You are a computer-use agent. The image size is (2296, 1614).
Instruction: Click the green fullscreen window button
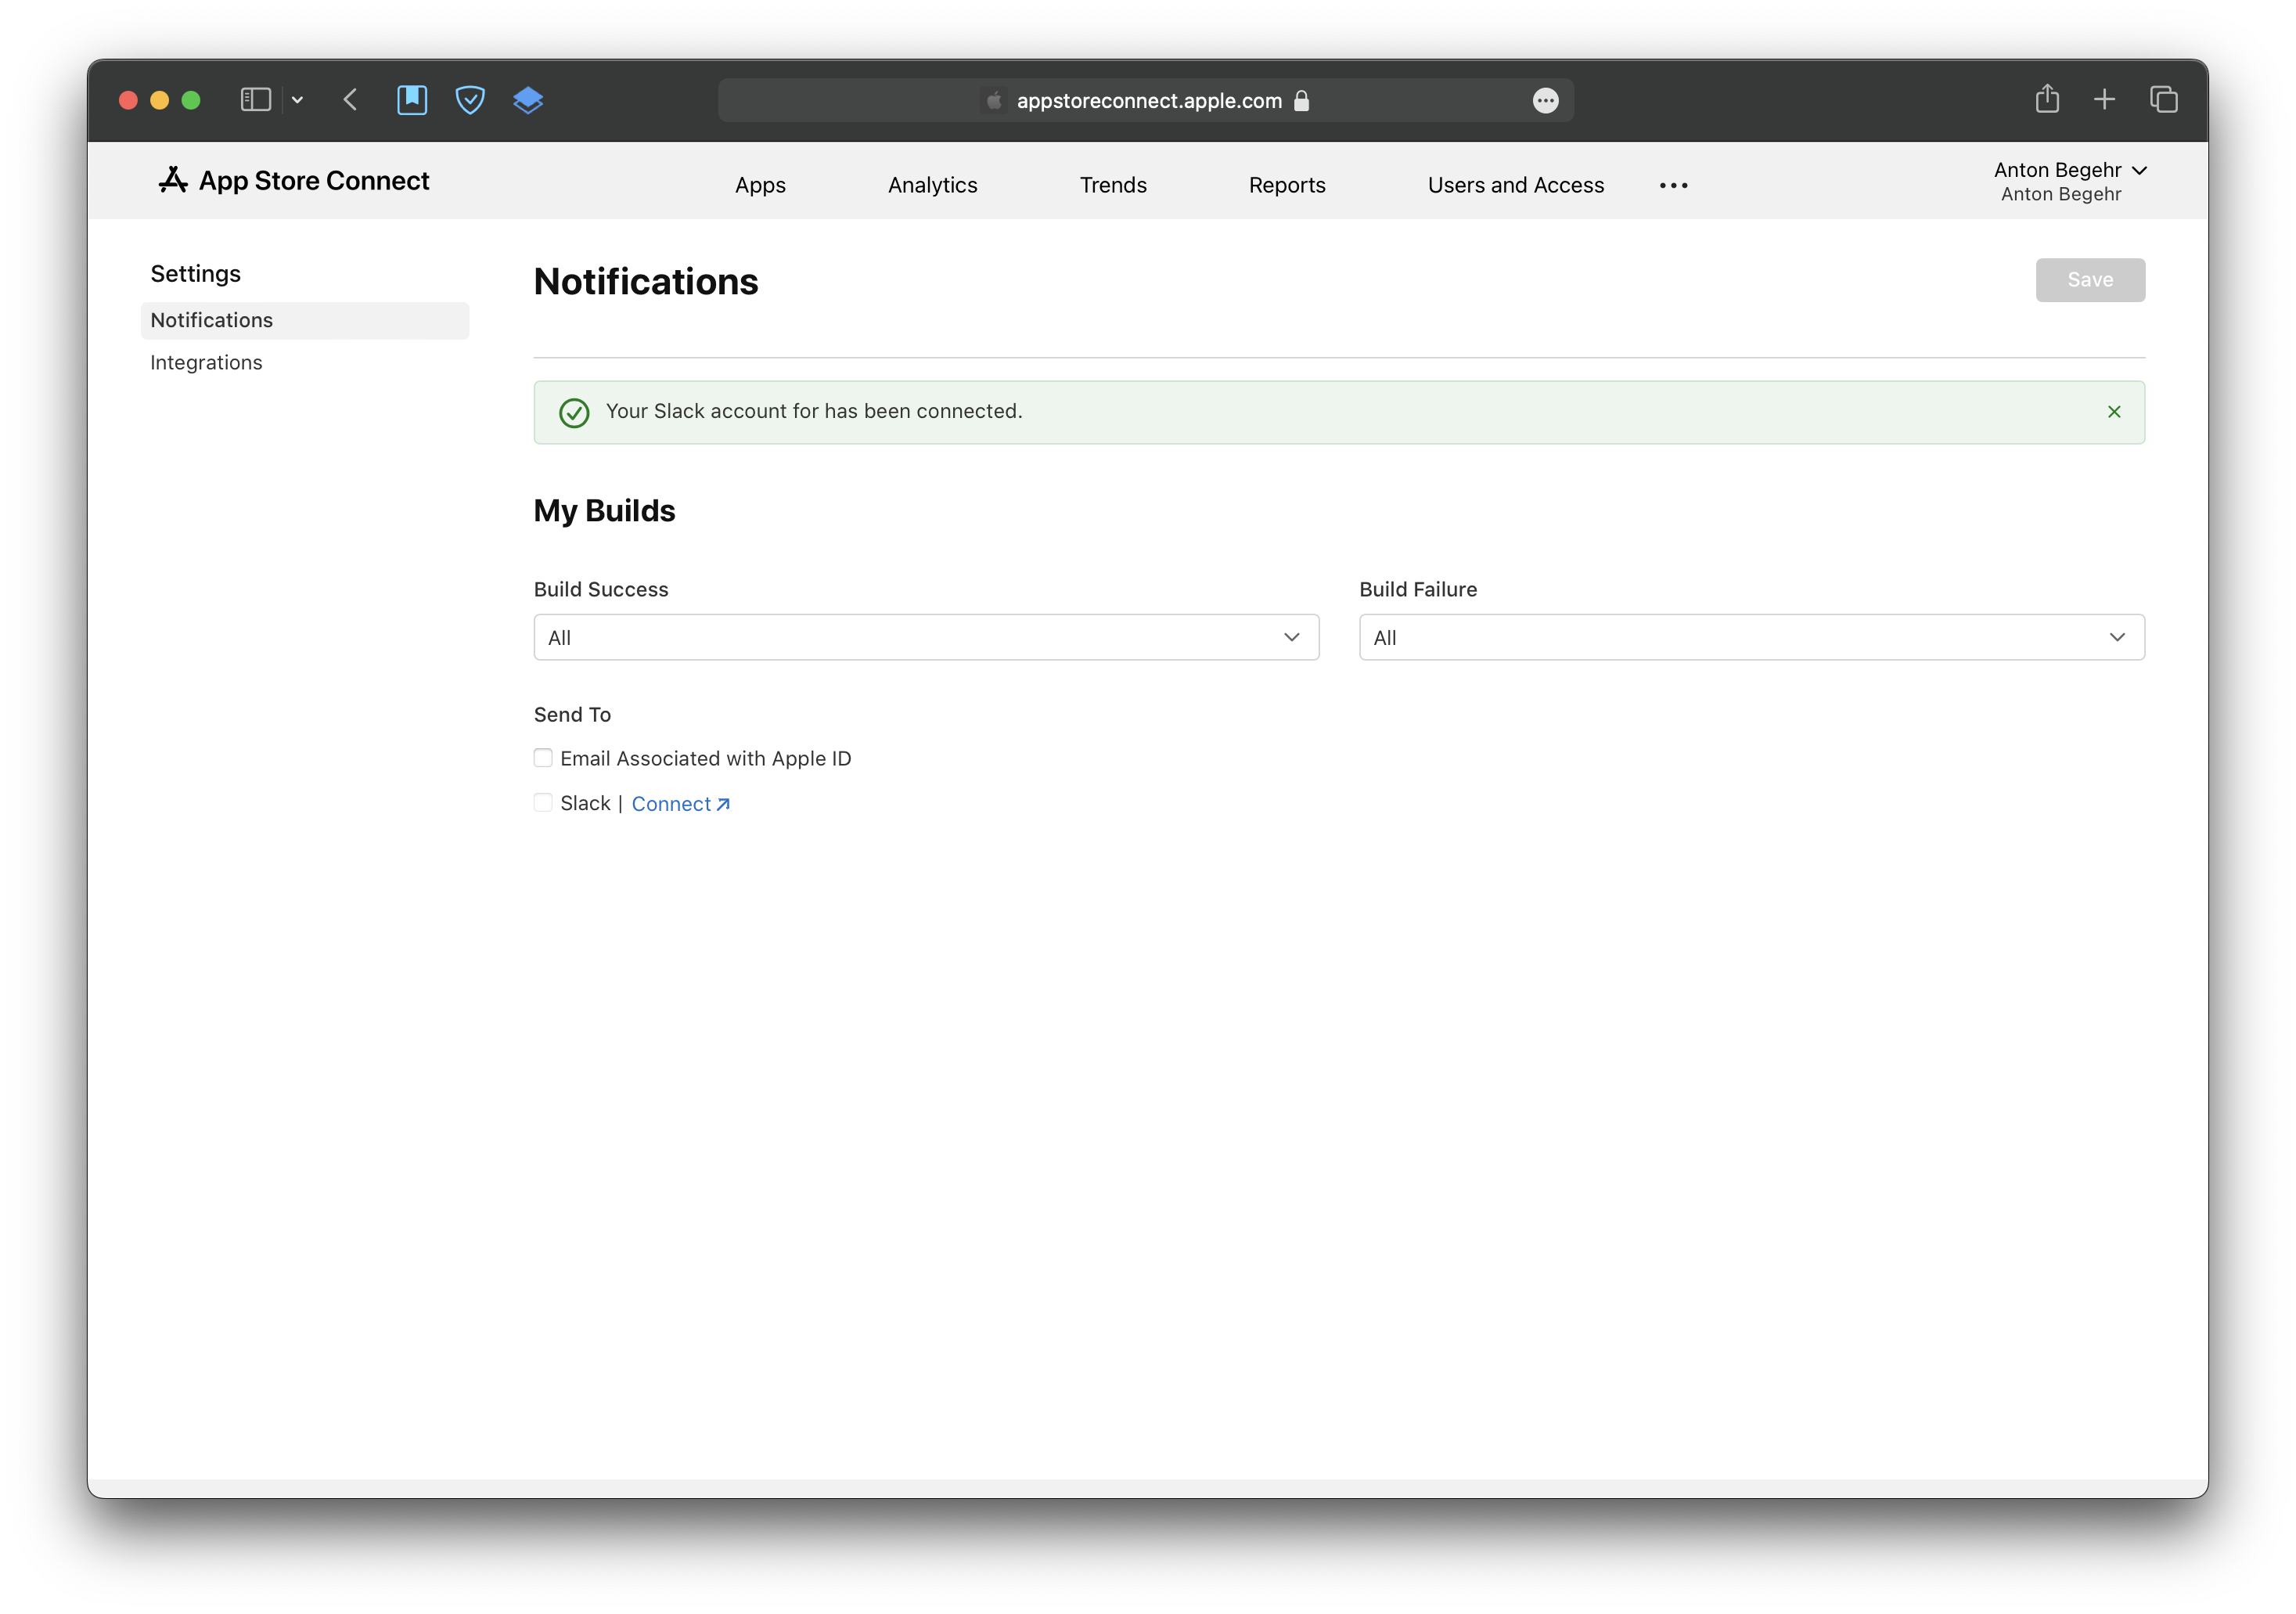tap(191, 100)
